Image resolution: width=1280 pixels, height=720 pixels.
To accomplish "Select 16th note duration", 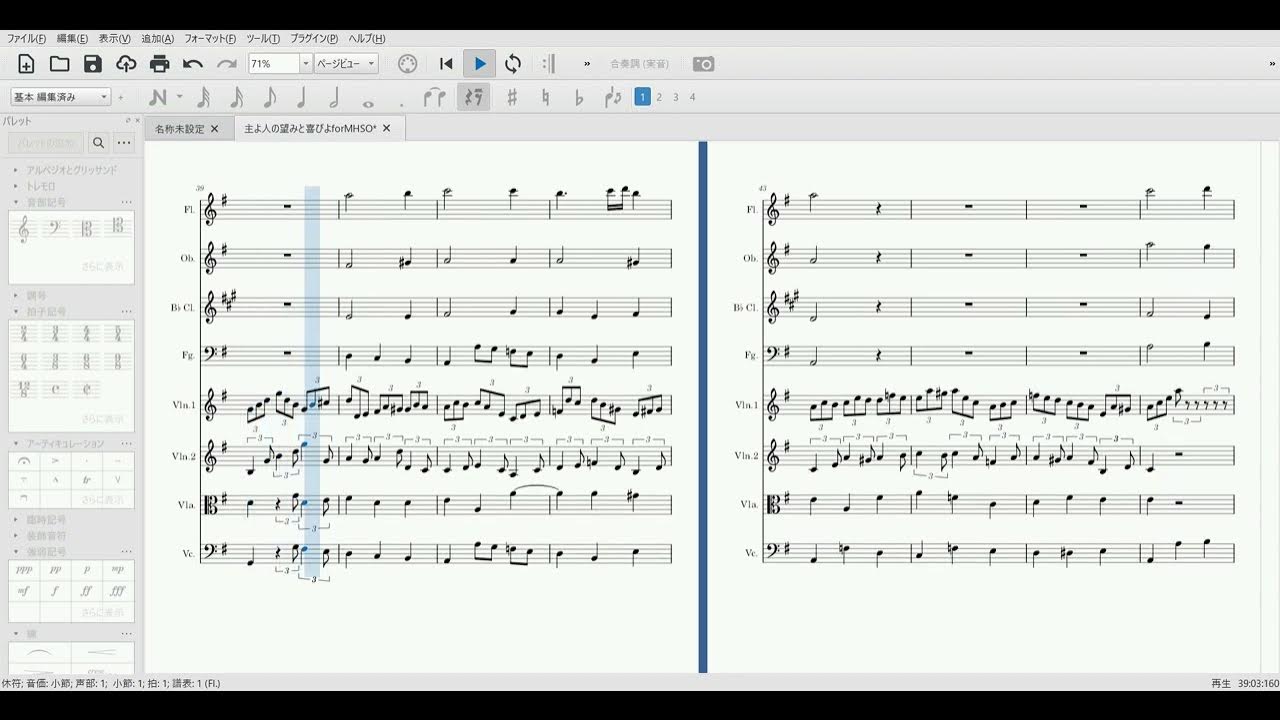I will [x=236, y=97].
